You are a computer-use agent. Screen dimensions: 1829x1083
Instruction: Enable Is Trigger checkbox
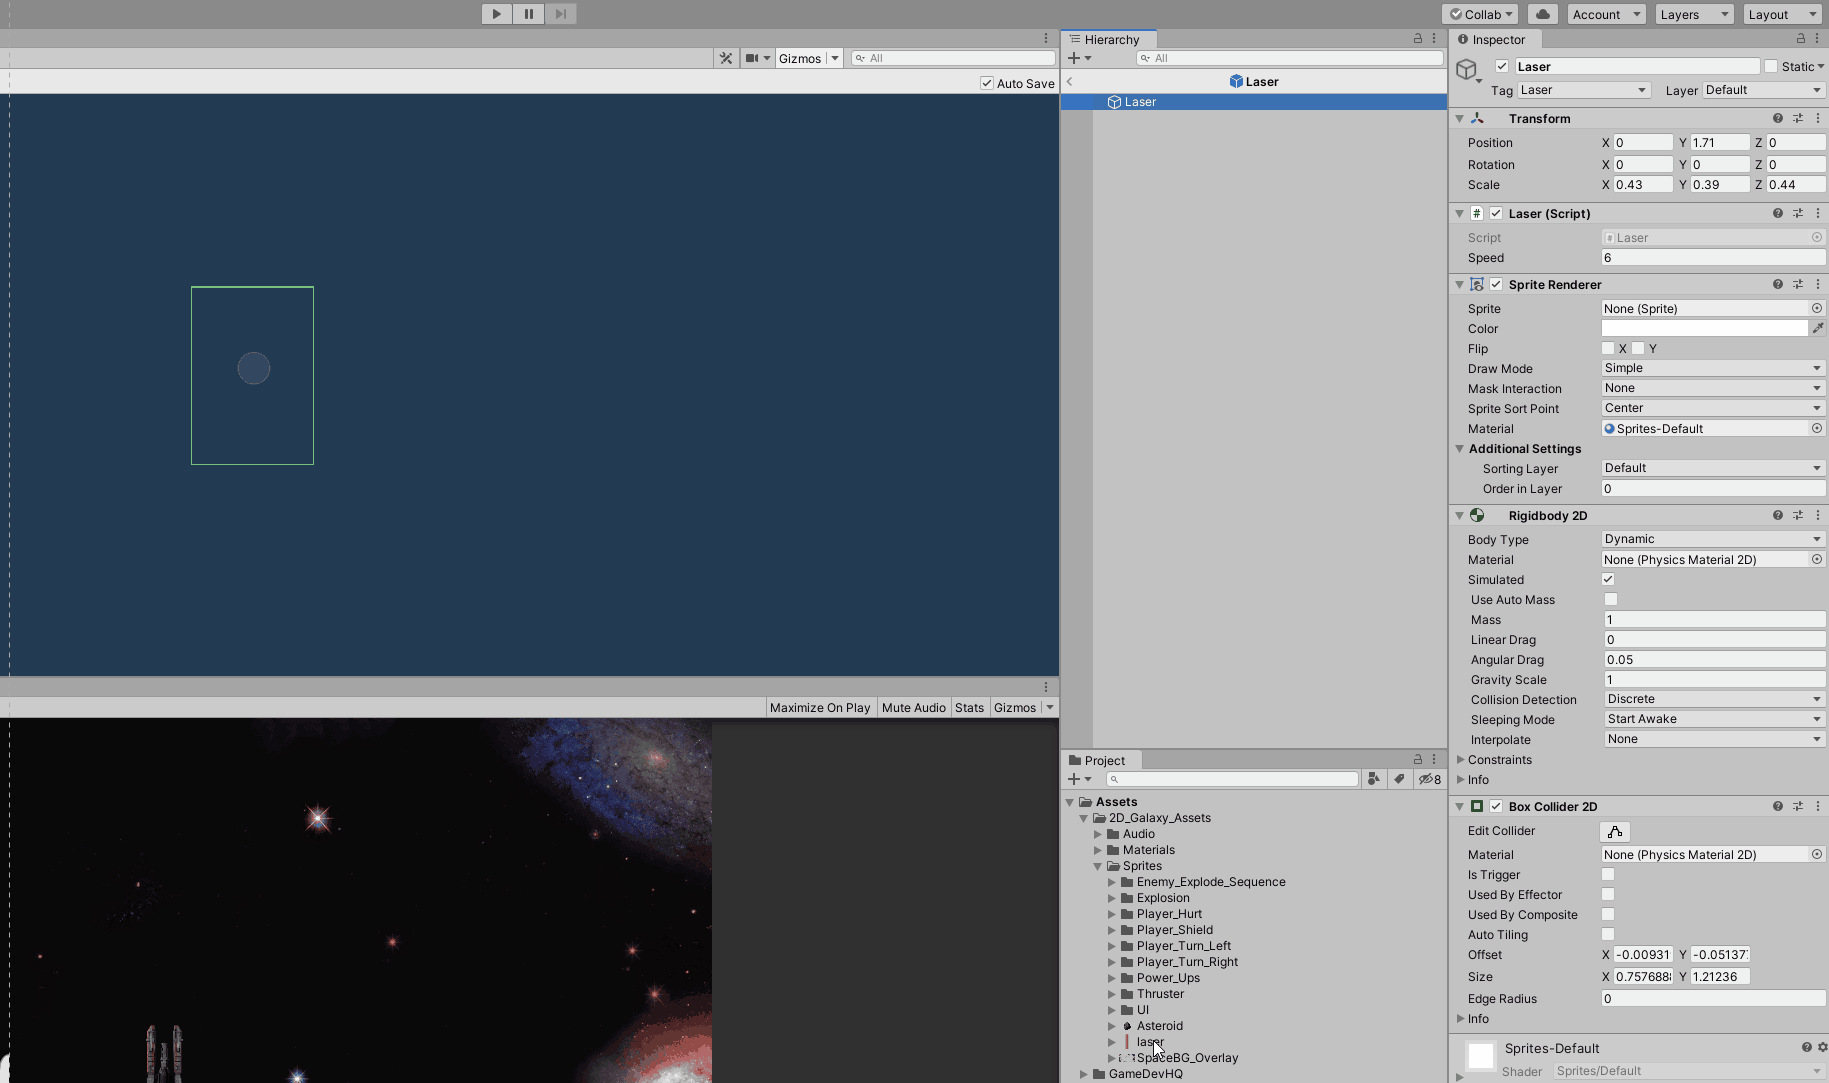click(1608, 875)
